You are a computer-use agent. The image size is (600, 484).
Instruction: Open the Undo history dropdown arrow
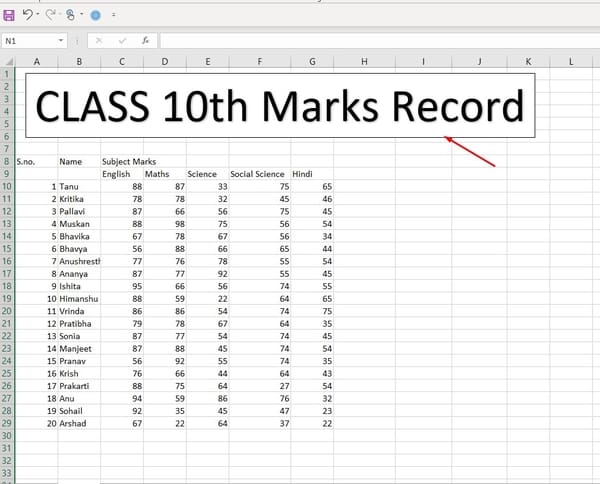[x=38, y=15]
